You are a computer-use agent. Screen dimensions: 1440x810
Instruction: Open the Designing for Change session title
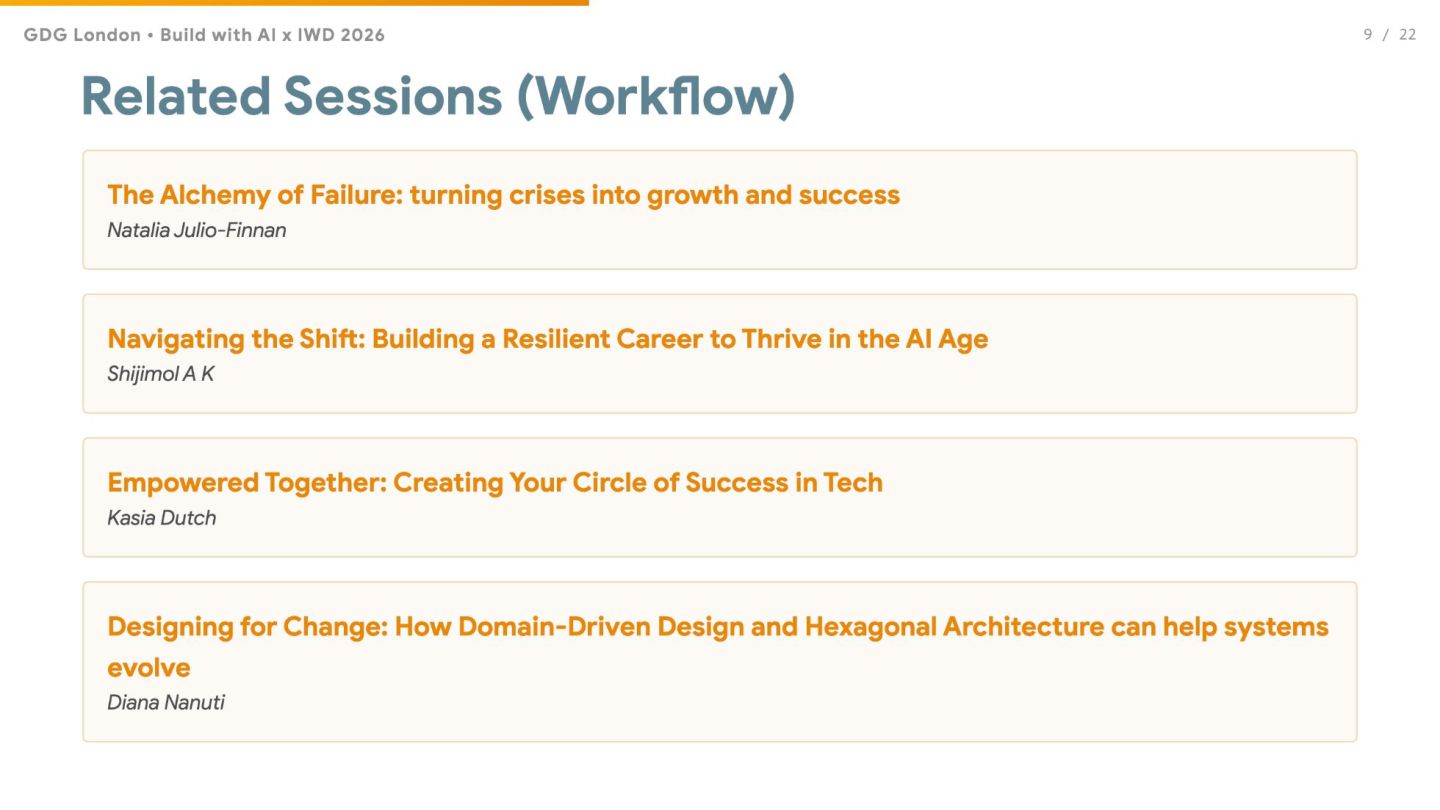(x=717, y=627)
